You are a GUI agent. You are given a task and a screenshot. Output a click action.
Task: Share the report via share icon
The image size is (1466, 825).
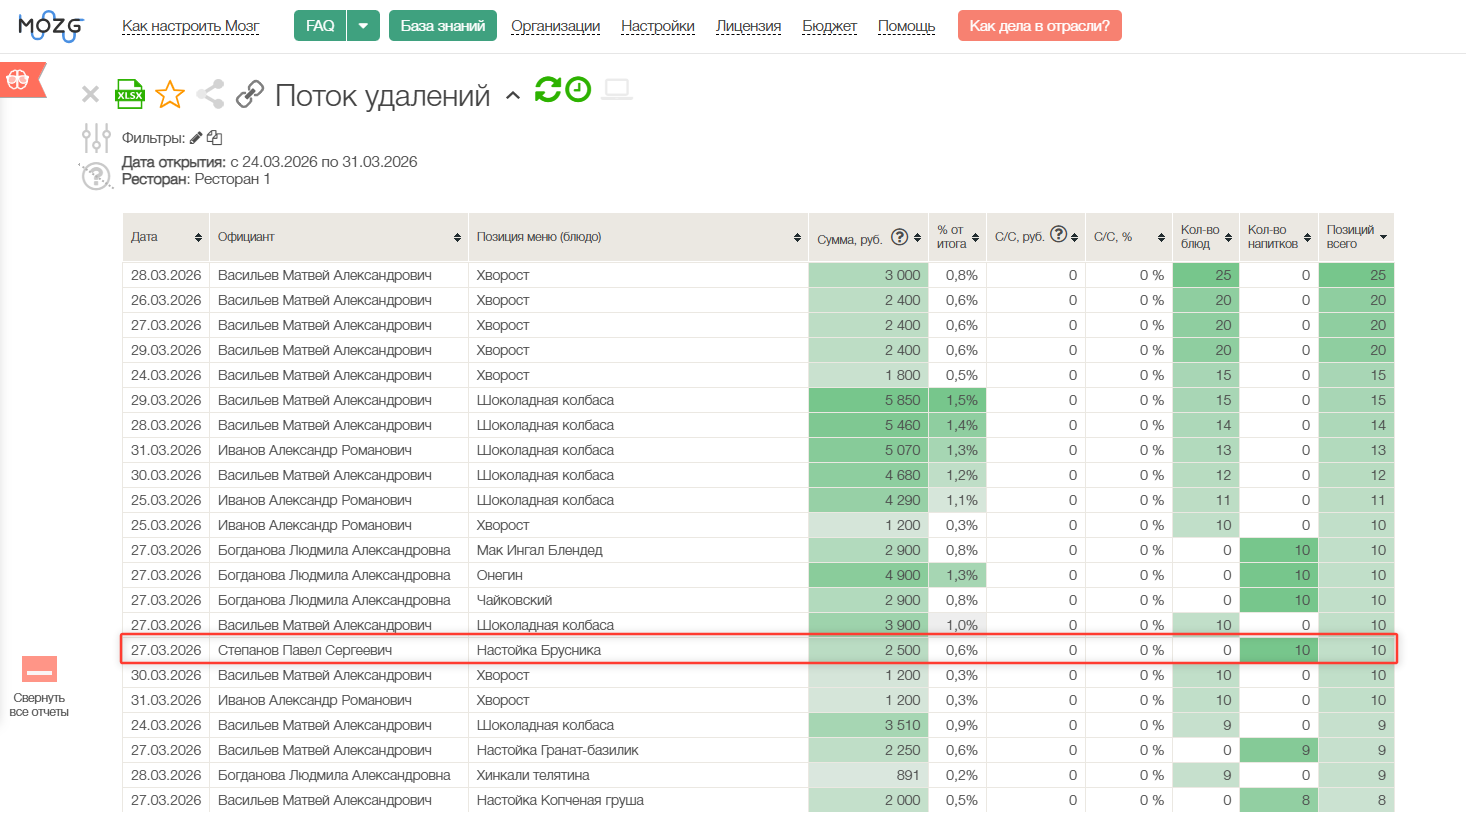tap(210, 95)
